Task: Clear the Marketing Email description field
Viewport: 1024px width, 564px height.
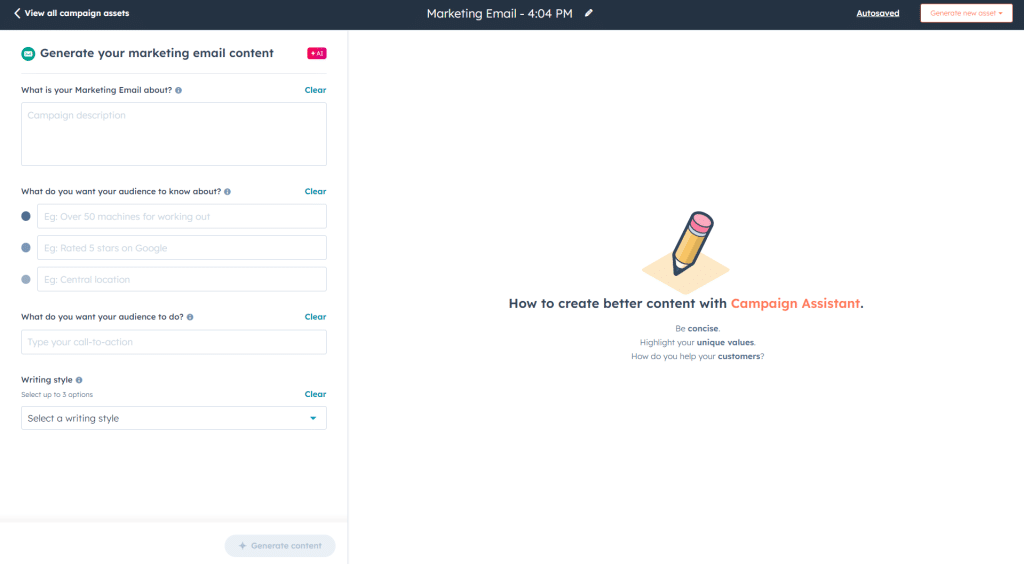Action: click(x=315, y=90)
